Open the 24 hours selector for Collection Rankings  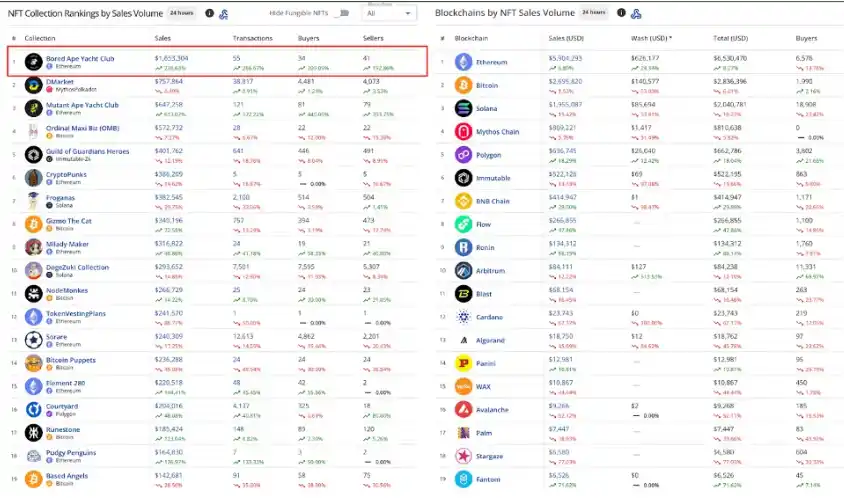tap(181, 13)
